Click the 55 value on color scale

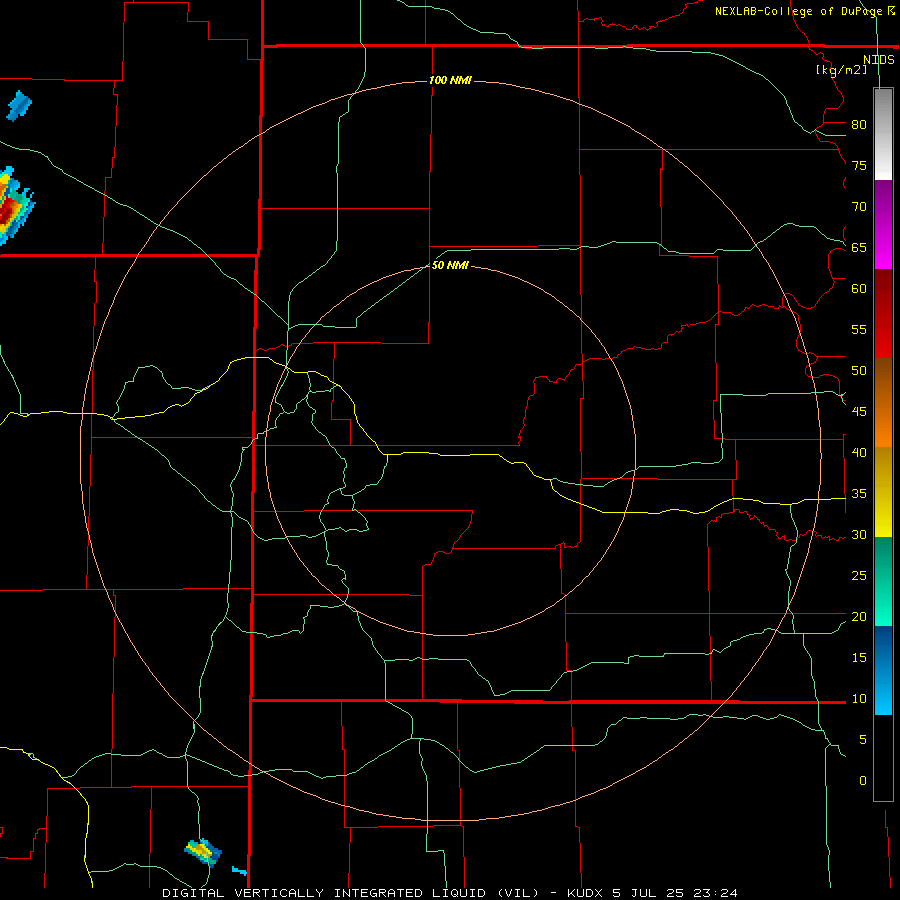point(859,329)
